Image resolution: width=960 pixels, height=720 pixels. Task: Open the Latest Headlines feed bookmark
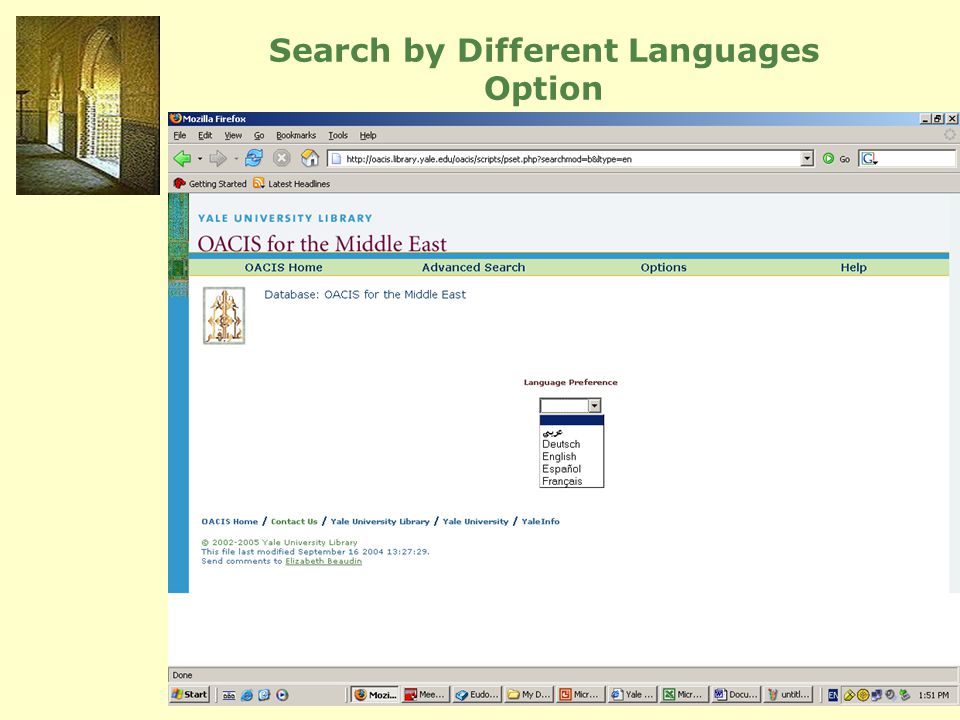[291, 184]
